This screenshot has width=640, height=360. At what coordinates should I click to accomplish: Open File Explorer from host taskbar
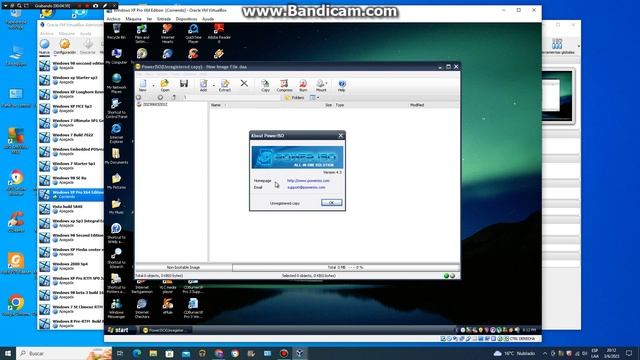tap(153, 353)
